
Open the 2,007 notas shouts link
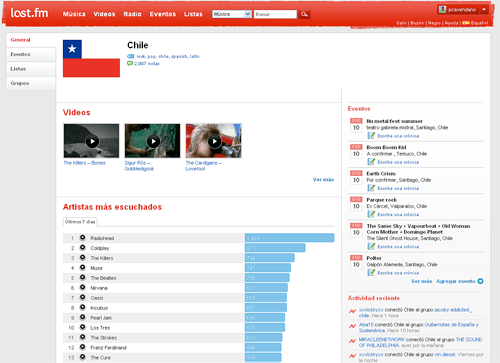[x=147, y=64]
